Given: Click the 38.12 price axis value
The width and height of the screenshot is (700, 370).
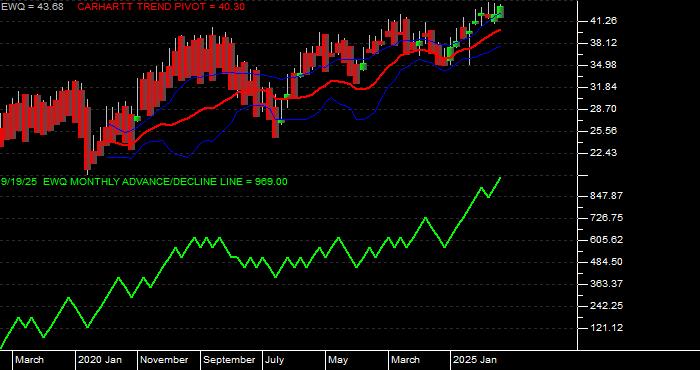Looking at the screenshot, I should click(x=603, y=43).
